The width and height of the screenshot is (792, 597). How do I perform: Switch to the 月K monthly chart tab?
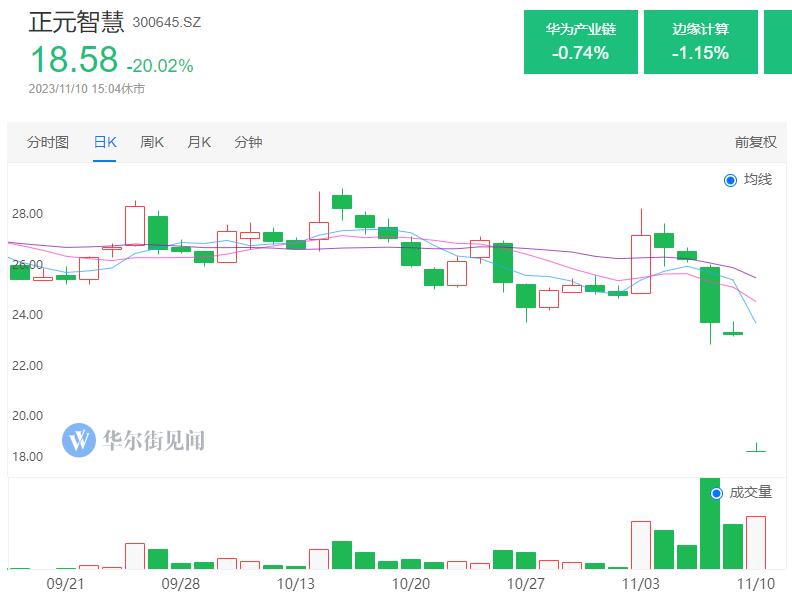(199, 142)
